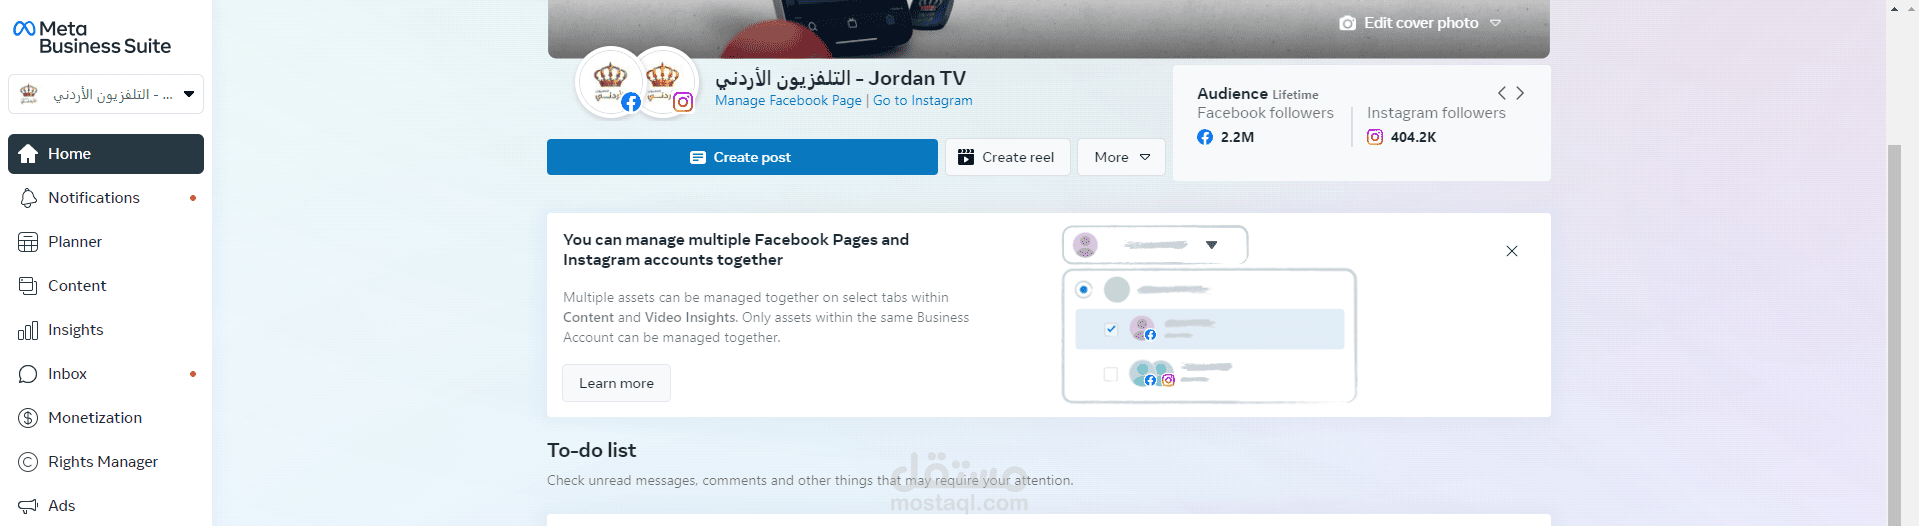The width and height of the screenshot is (1919, 526).
Task: Click the To-do list heading
Action: (591, 451)
